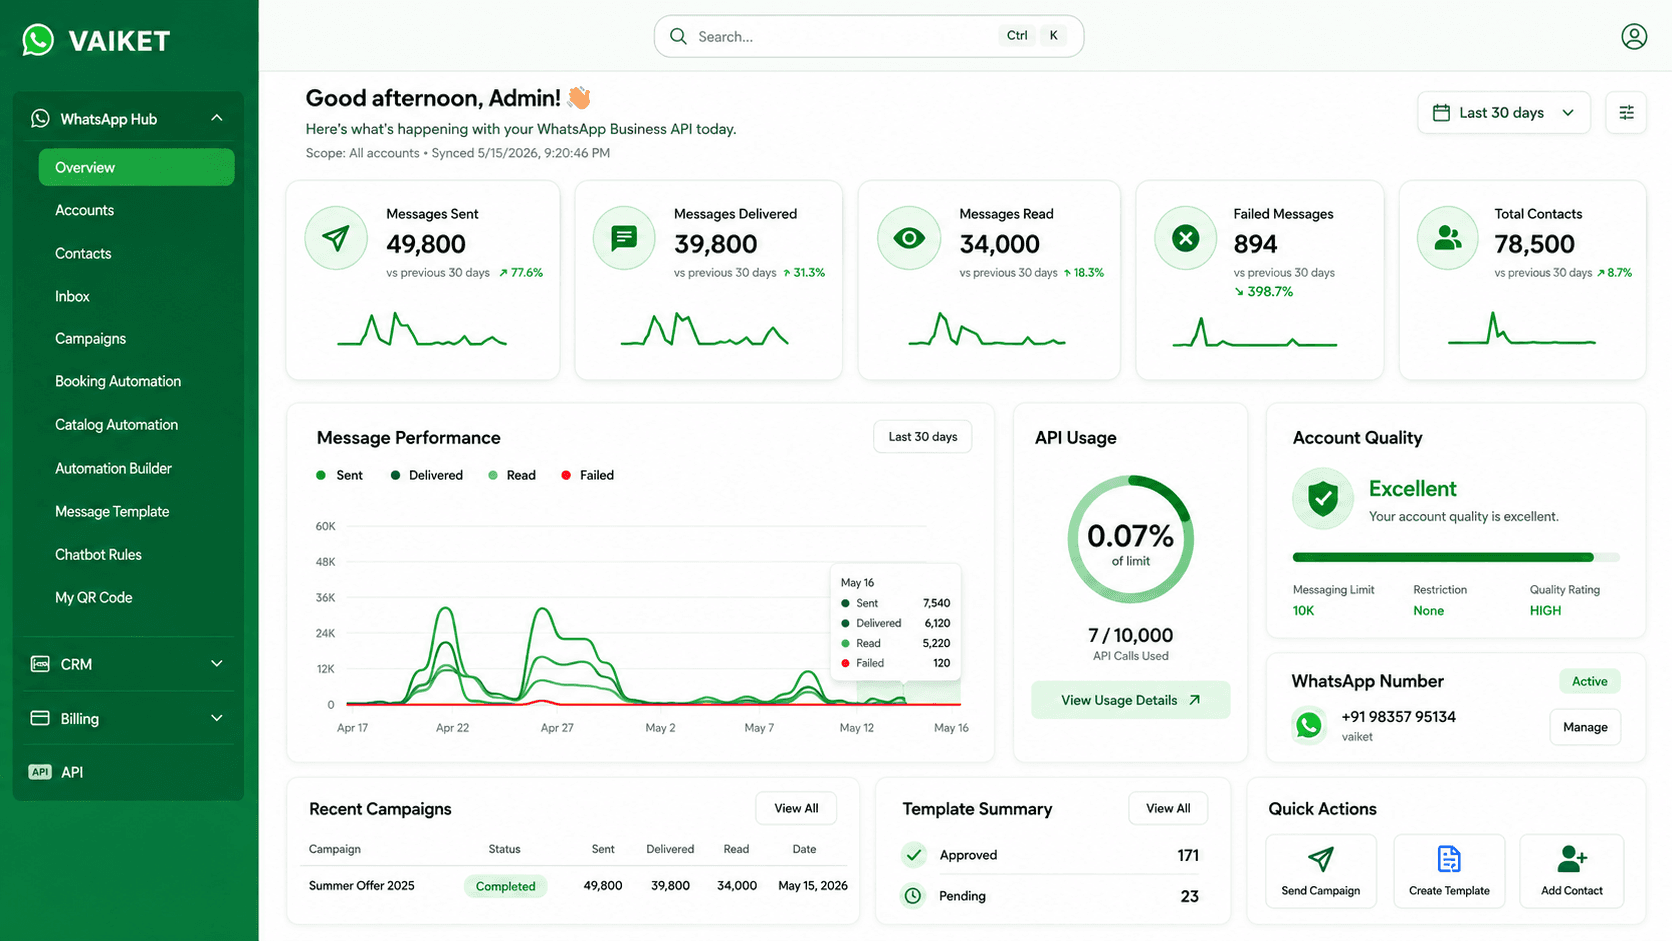
Task: Open the user profile avatar icon
Action: (1634, 37)
